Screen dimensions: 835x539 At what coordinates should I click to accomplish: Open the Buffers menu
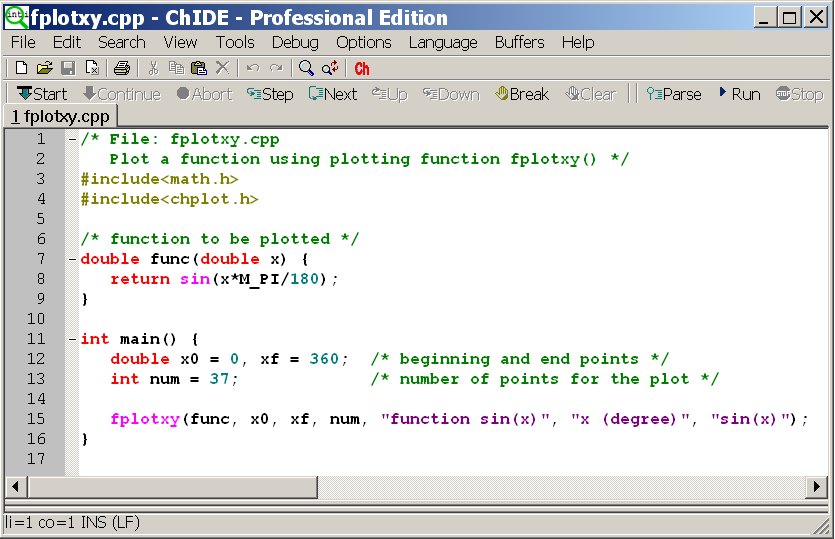tap(519, 43)
